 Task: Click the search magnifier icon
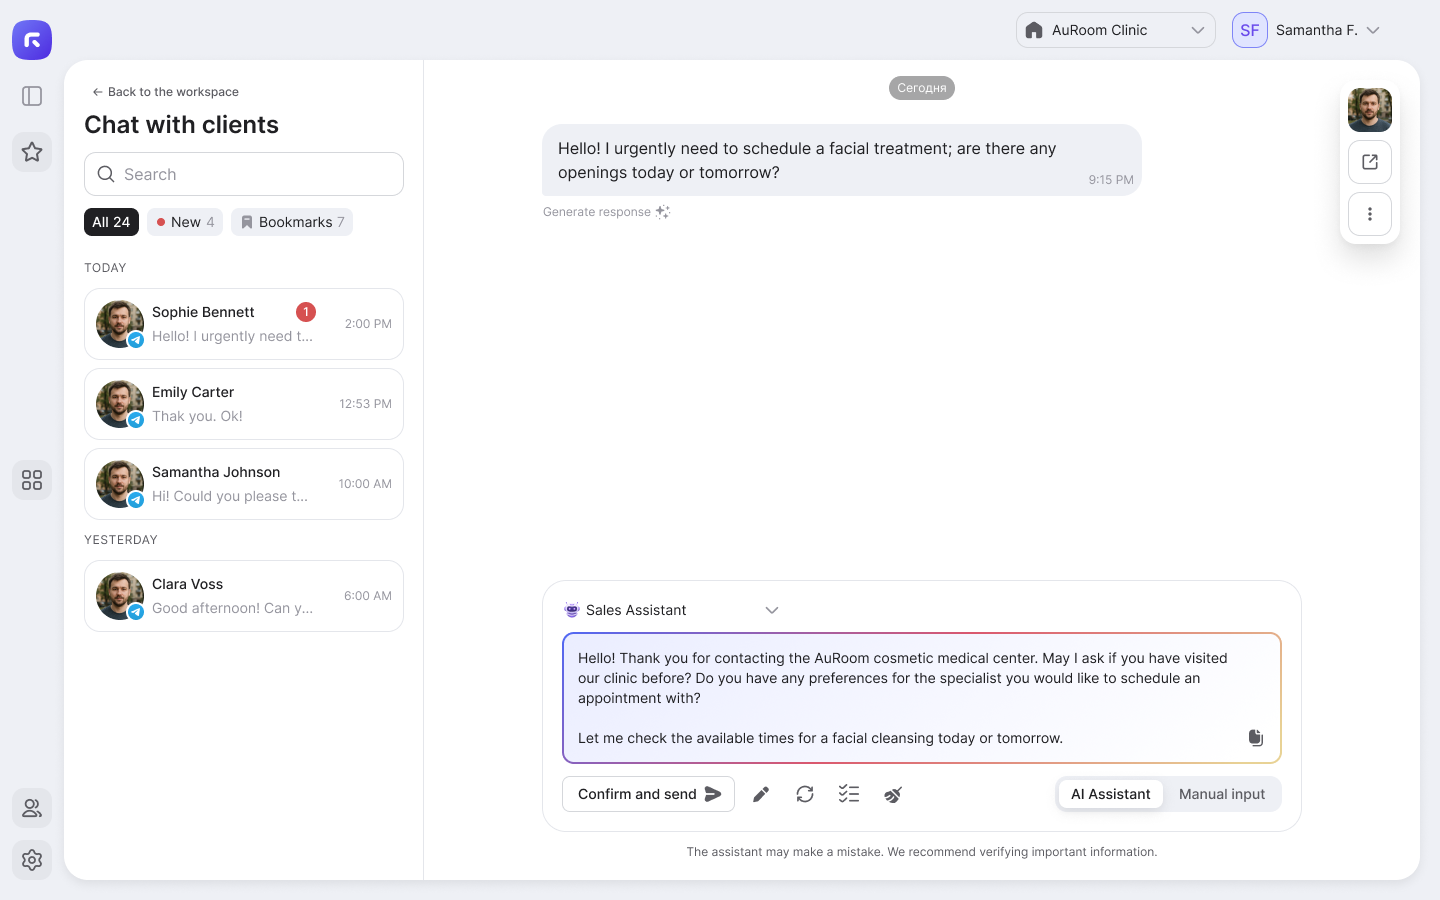tap(106, 174)
